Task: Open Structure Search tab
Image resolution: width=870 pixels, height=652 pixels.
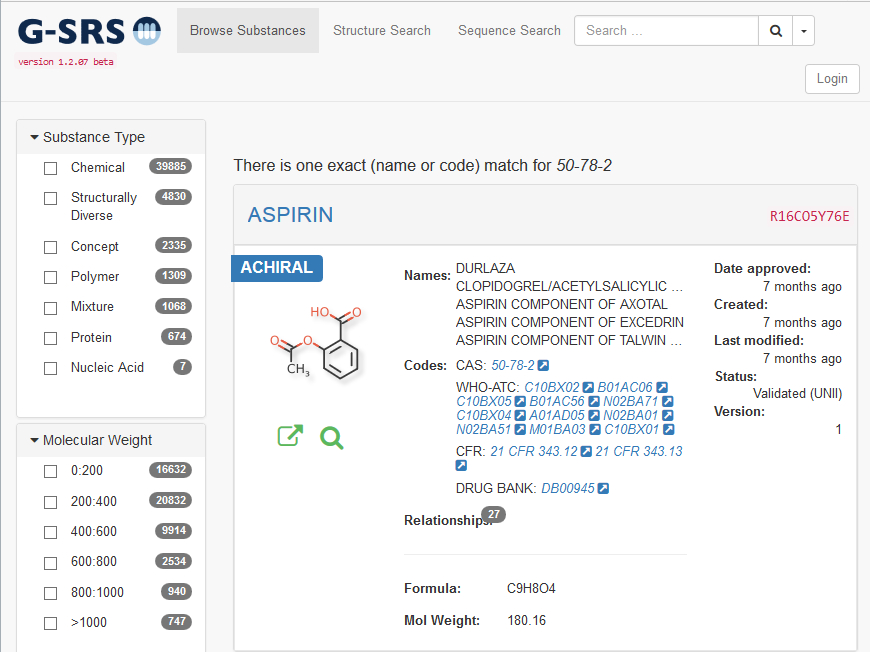Action: [382, 31]
